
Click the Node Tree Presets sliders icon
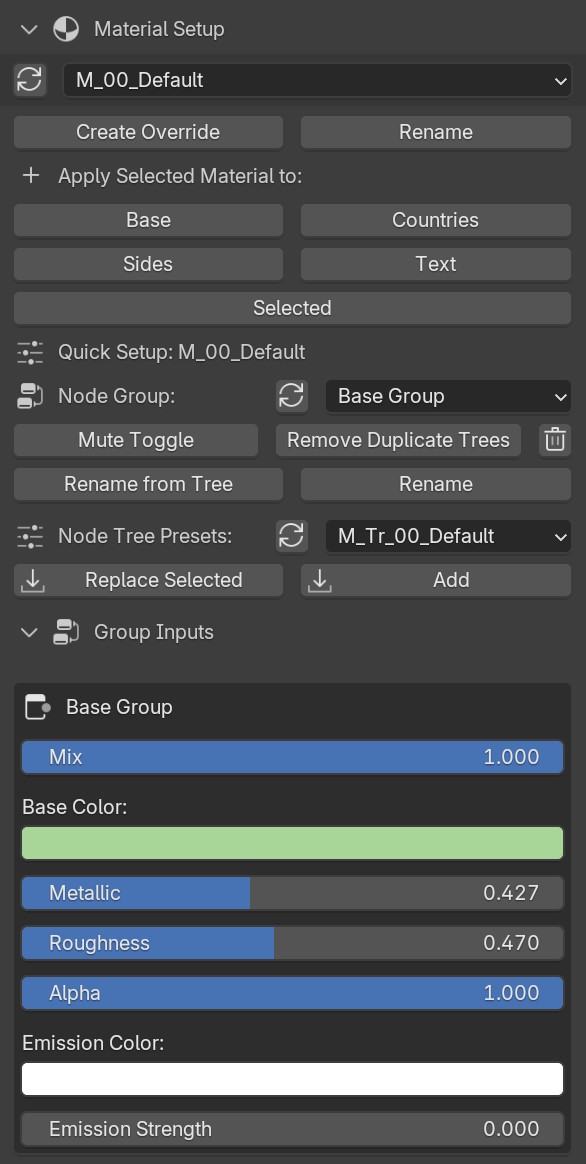pos(30,536)
